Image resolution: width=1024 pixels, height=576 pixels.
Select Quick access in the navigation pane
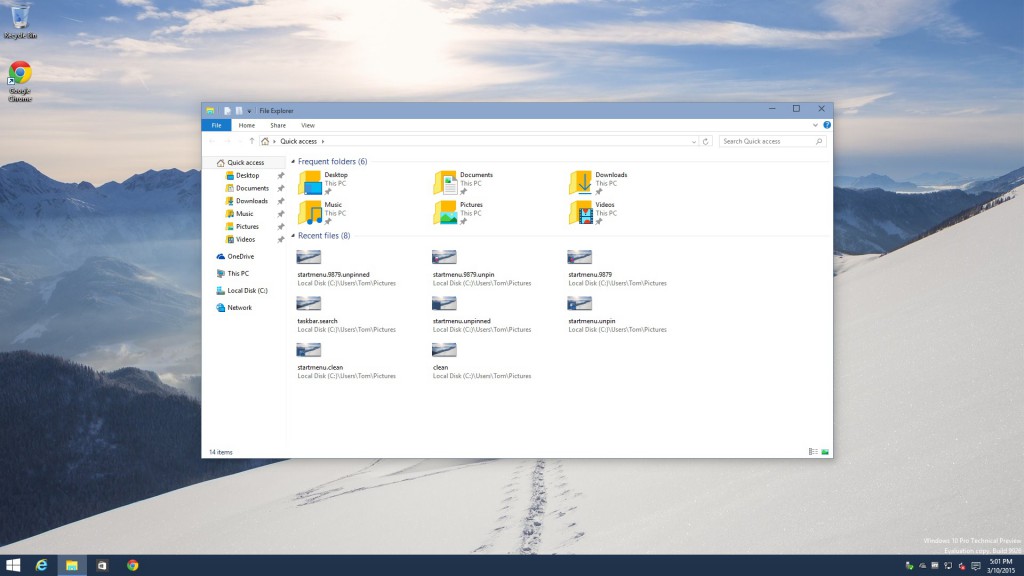[240, 163]
